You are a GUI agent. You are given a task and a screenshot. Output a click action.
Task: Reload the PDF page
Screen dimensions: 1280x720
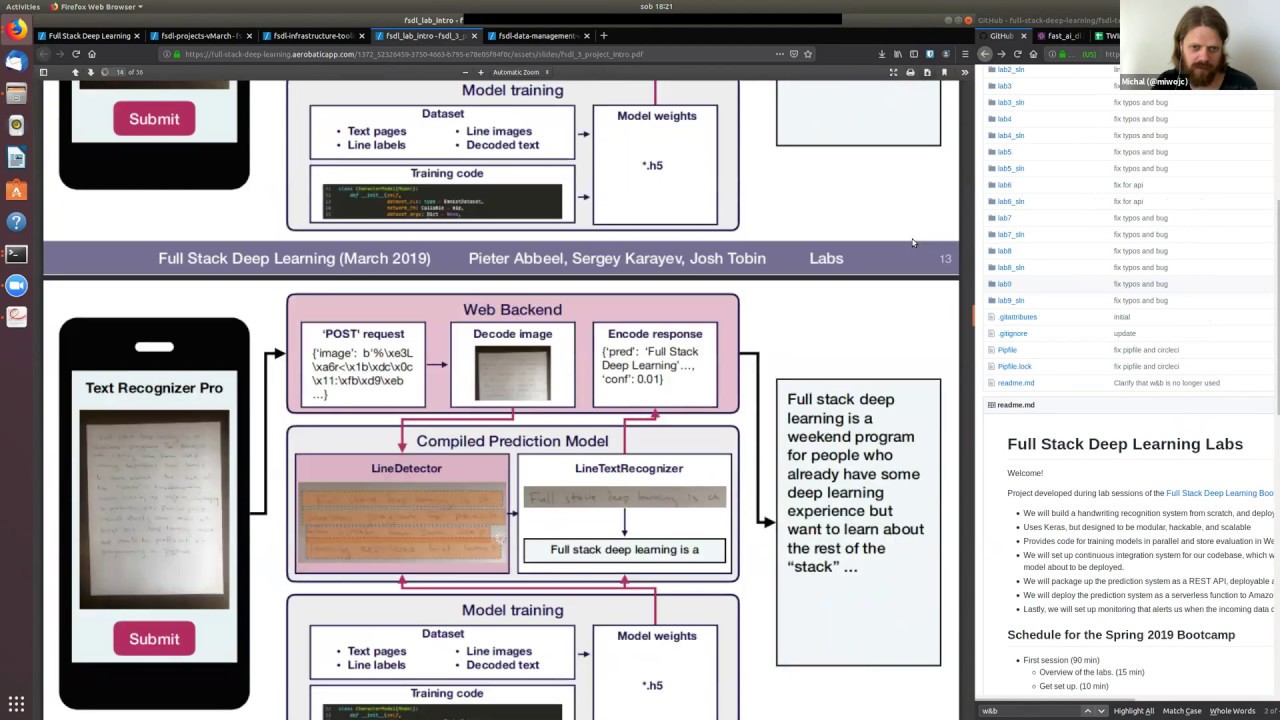click(76, 54)
